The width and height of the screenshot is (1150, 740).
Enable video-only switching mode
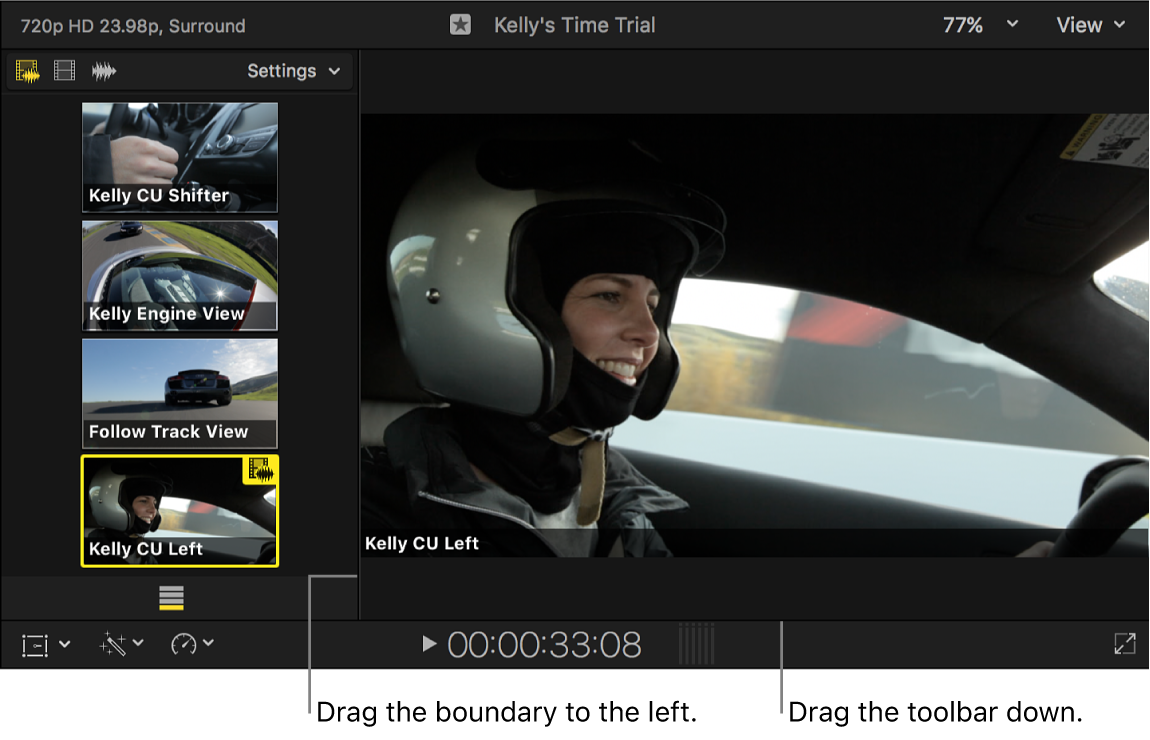tap(65, 71)
